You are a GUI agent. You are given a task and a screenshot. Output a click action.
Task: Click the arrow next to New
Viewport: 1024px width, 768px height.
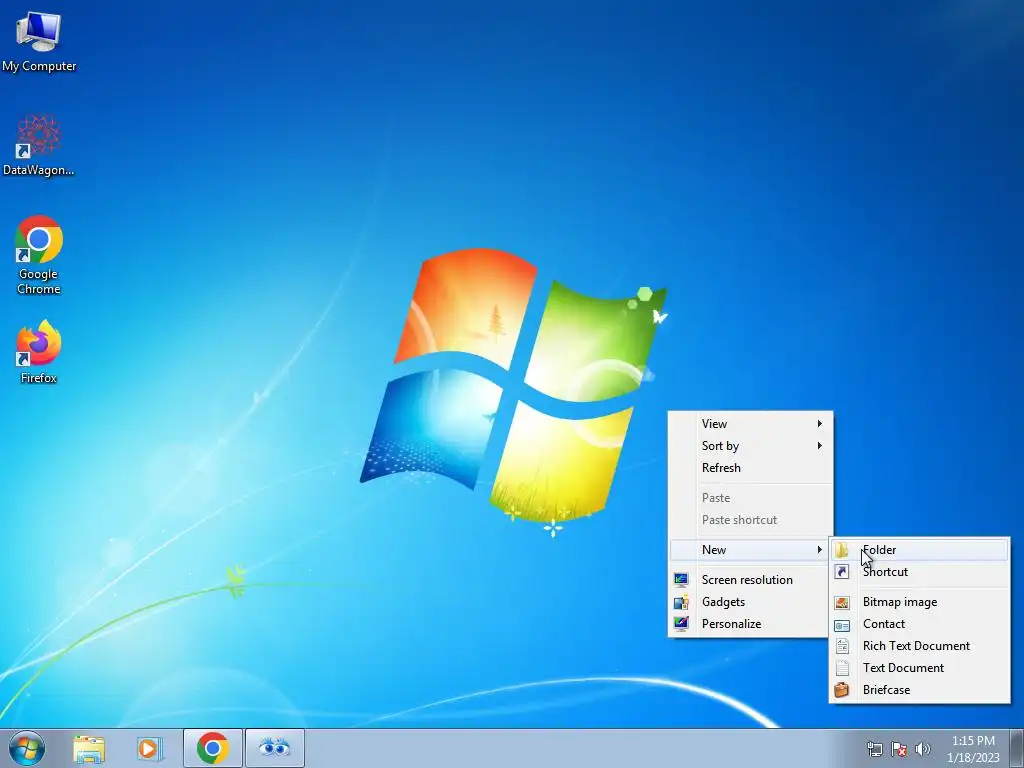(x=820, y=550)
